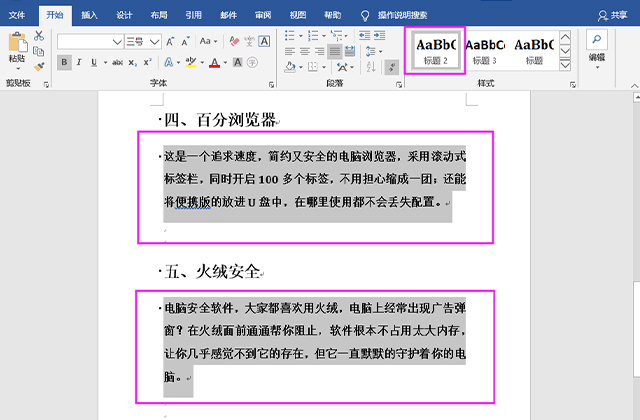The image size is (640, 420).
Task: Switch to 引用 References tab
Action: click(x=193, y=16)
